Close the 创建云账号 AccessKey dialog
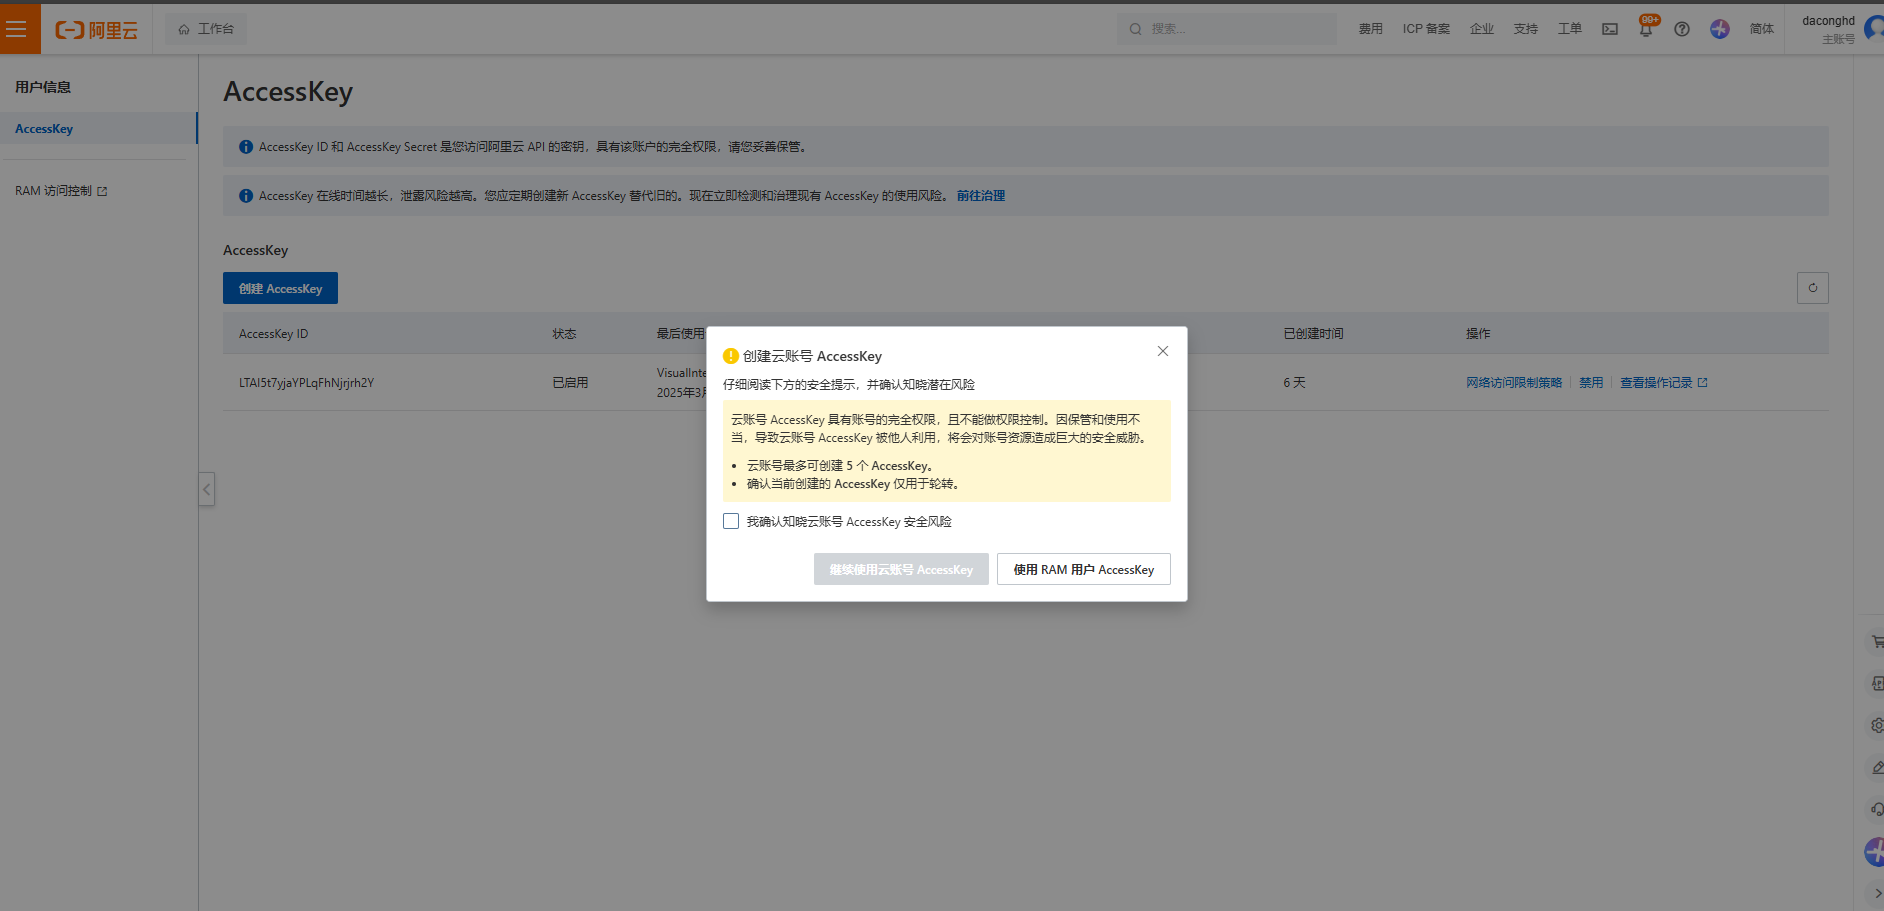The height and width of the screenshot is (911, 1884). coord(1162,351)
